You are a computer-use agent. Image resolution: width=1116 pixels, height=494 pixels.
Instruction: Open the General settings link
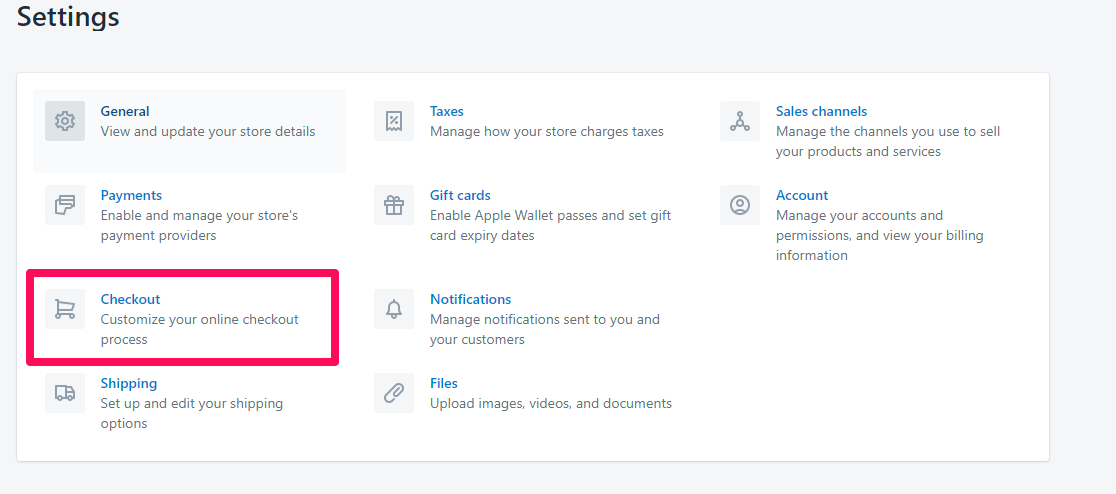pyautogui.click(x=125, y=111)
